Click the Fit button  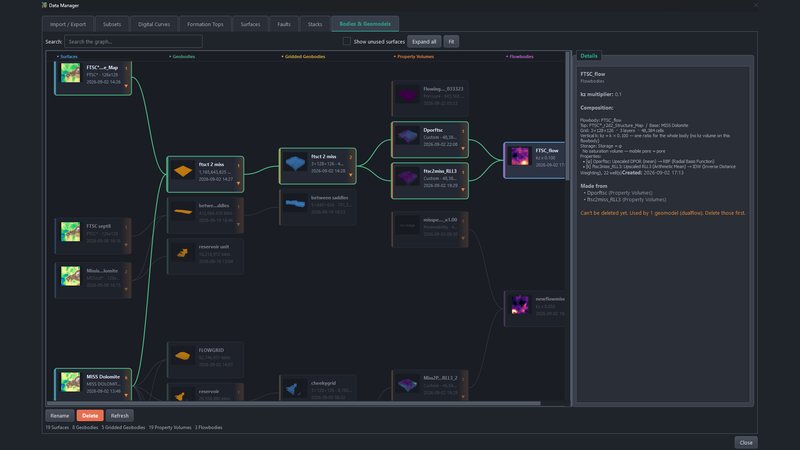click(451, 42)
